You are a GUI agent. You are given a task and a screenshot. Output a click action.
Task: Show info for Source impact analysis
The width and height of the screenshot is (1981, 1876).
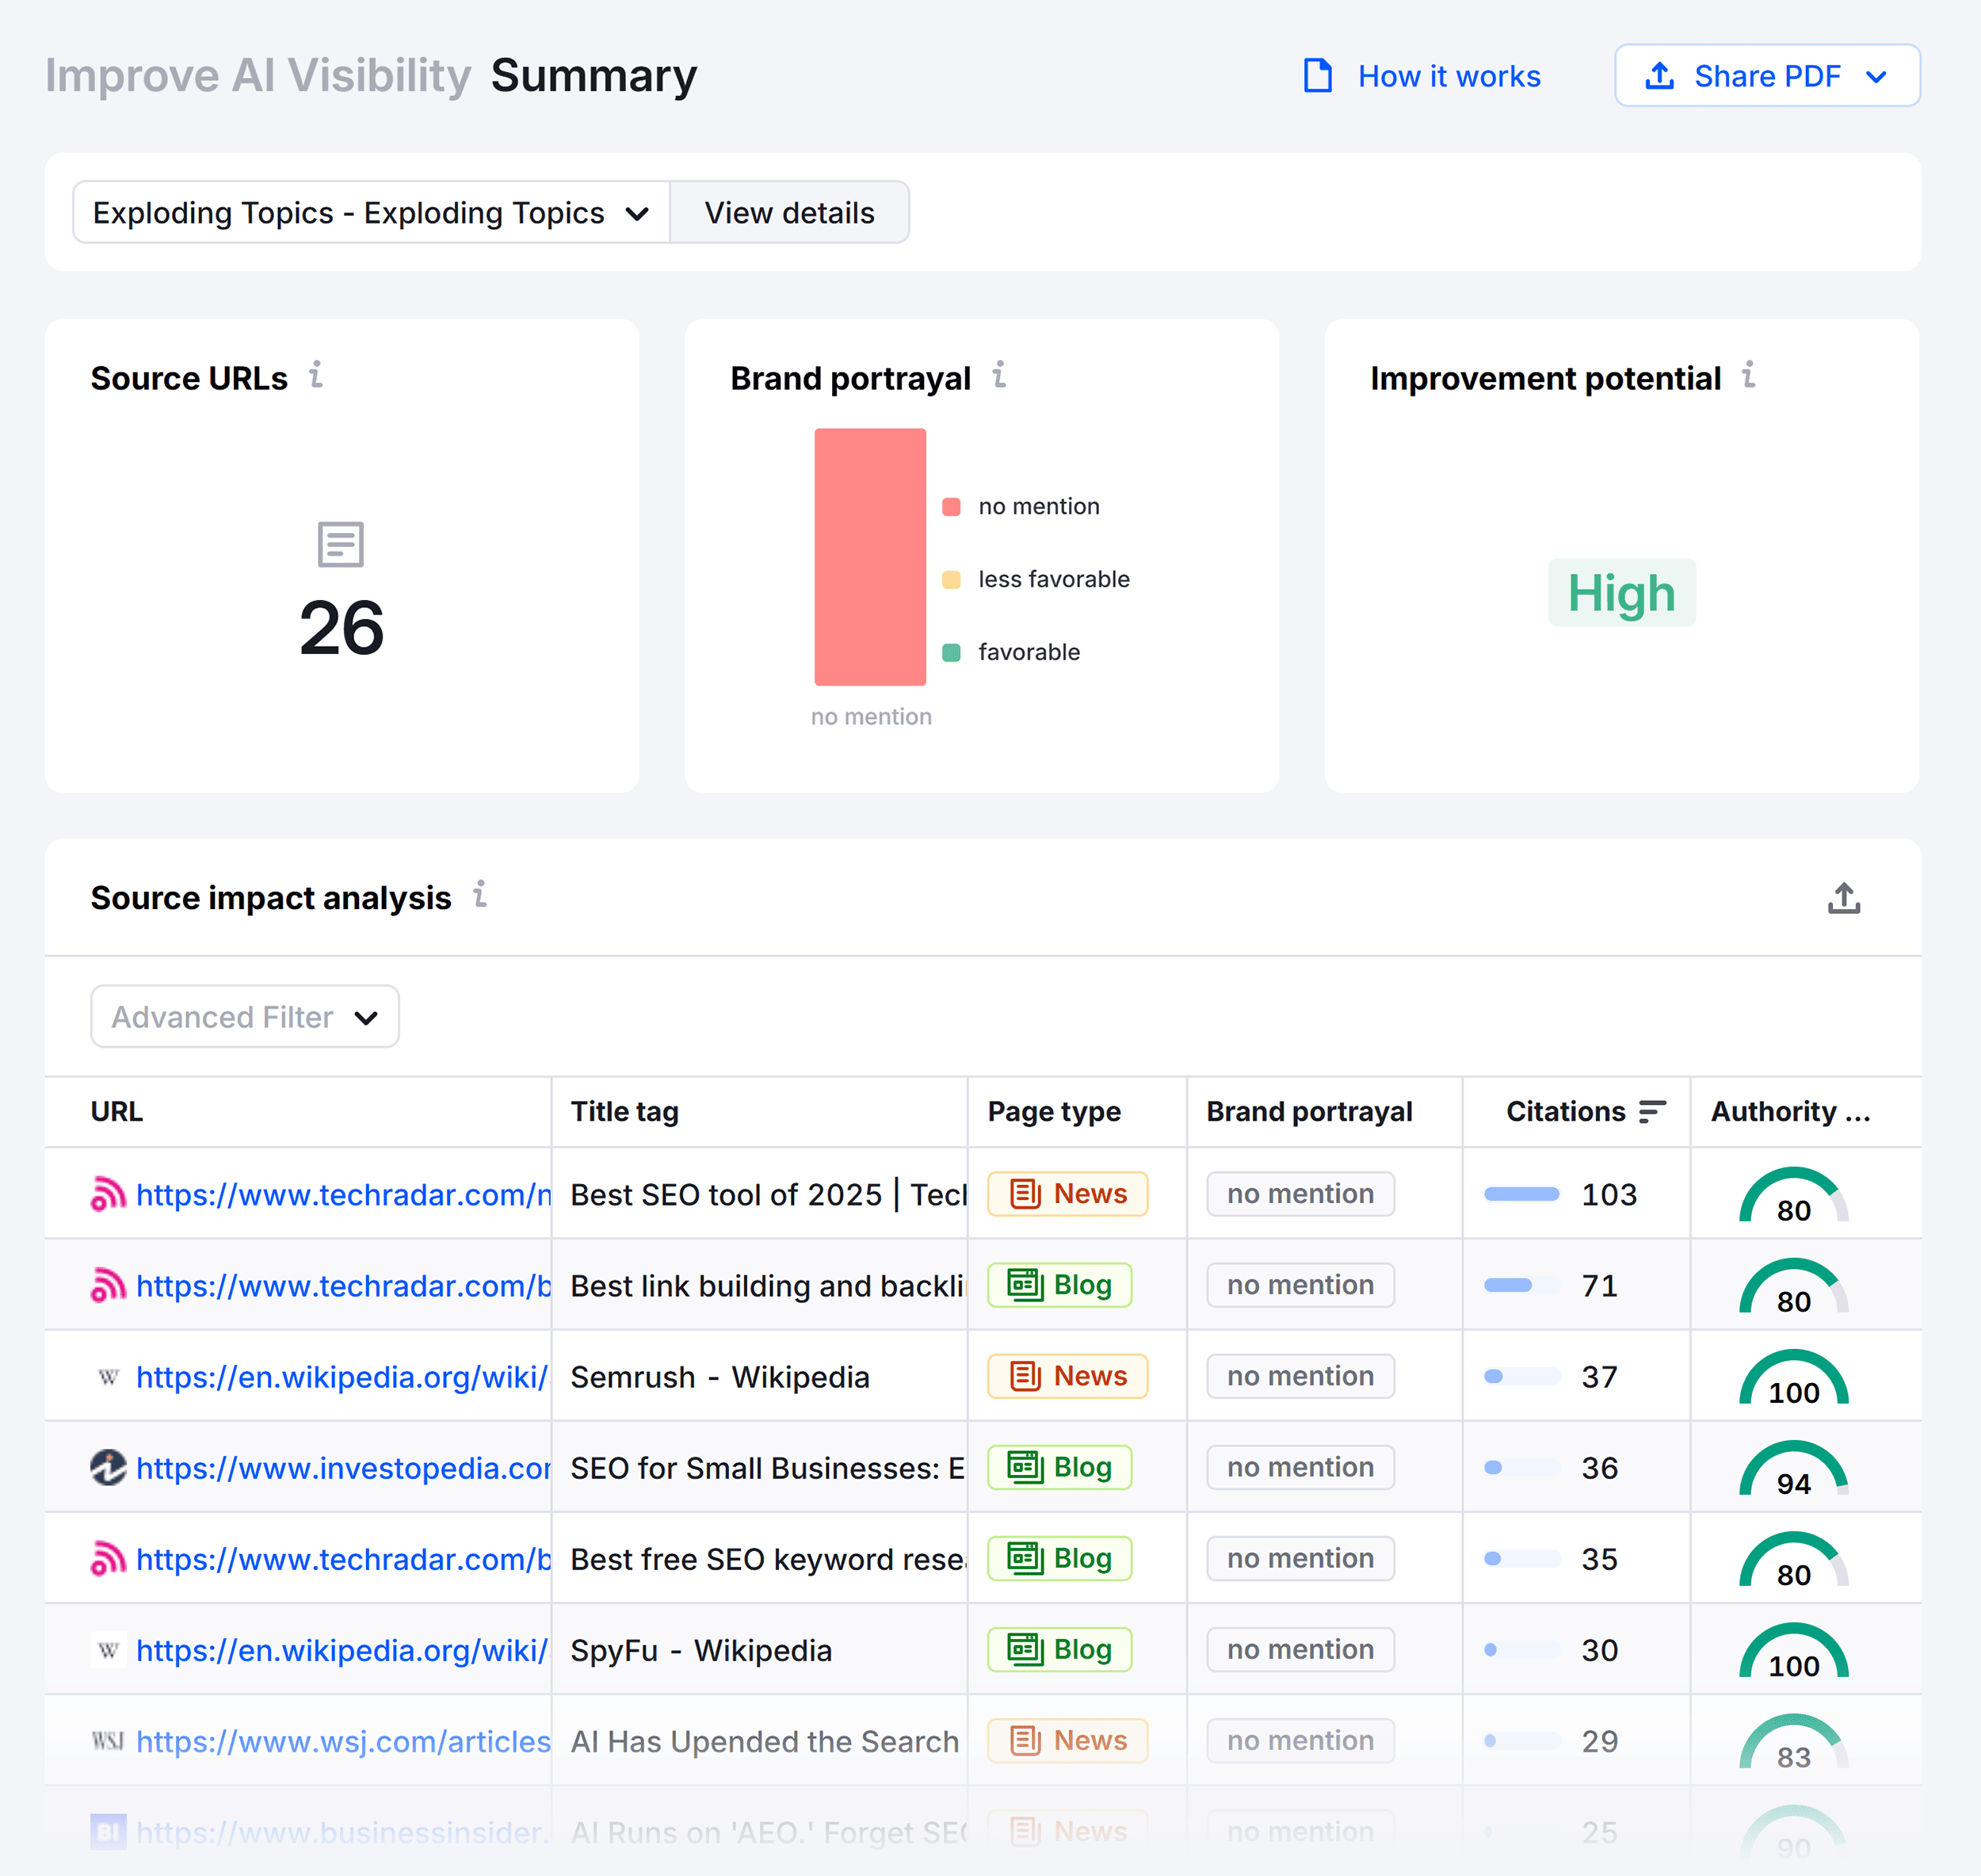(480, 894)
